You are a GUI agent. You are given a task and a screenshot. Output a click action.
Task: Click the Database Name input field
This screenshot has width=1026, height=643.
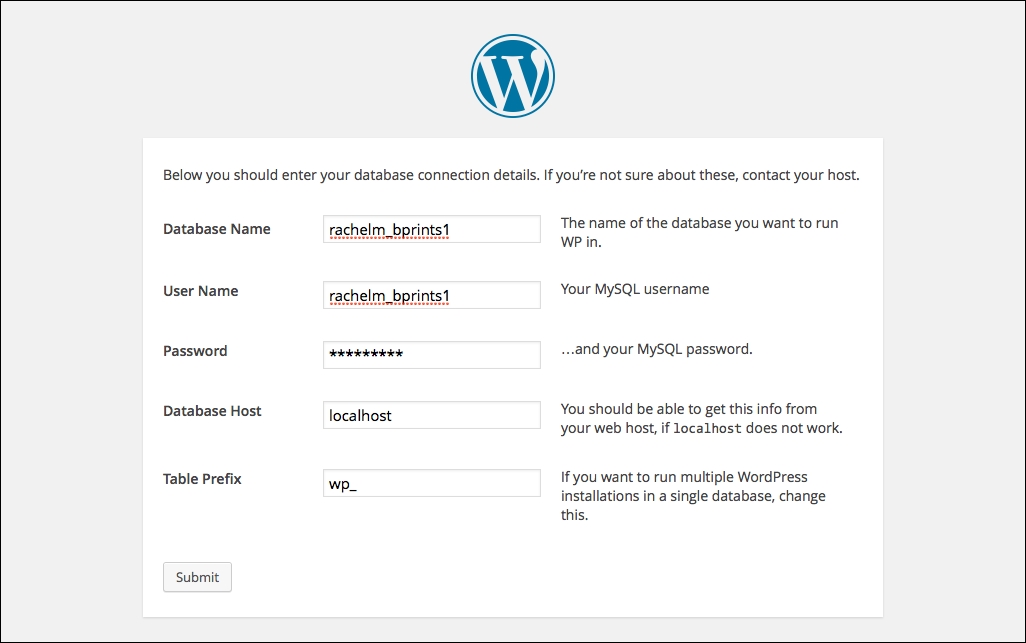tap(432, 229)
